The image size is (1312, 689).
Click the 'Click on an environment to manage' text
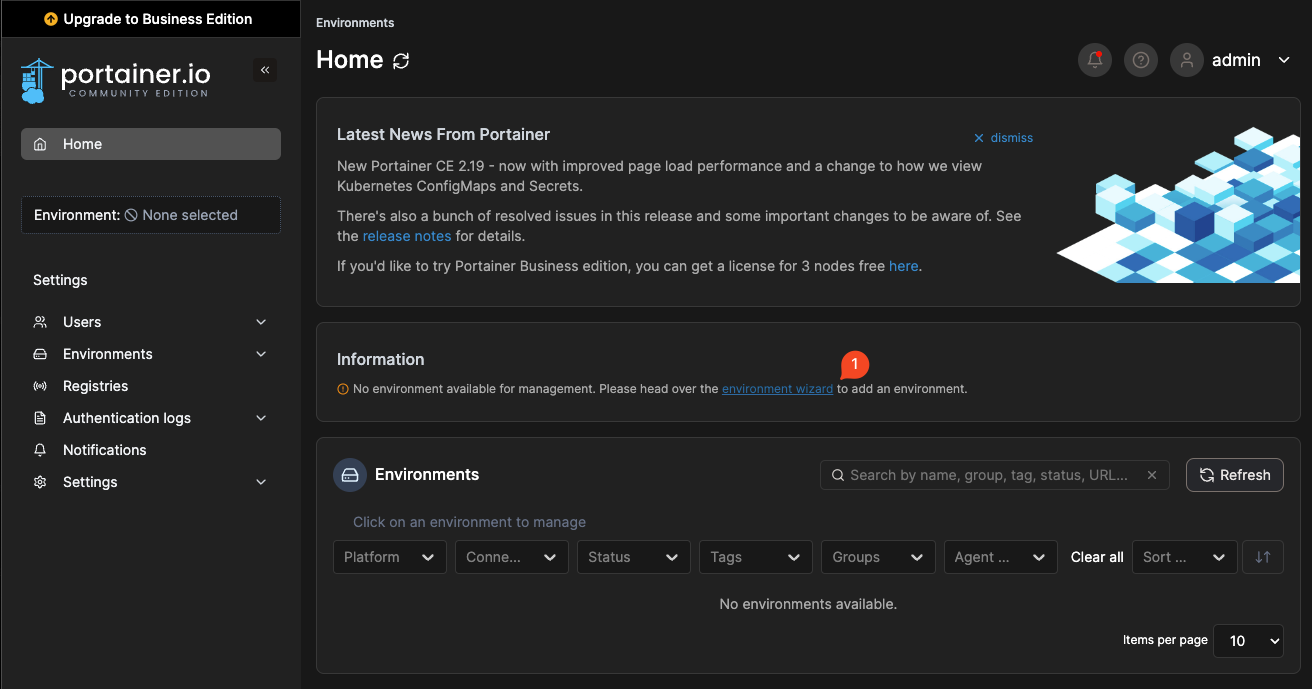pos(469,522)
